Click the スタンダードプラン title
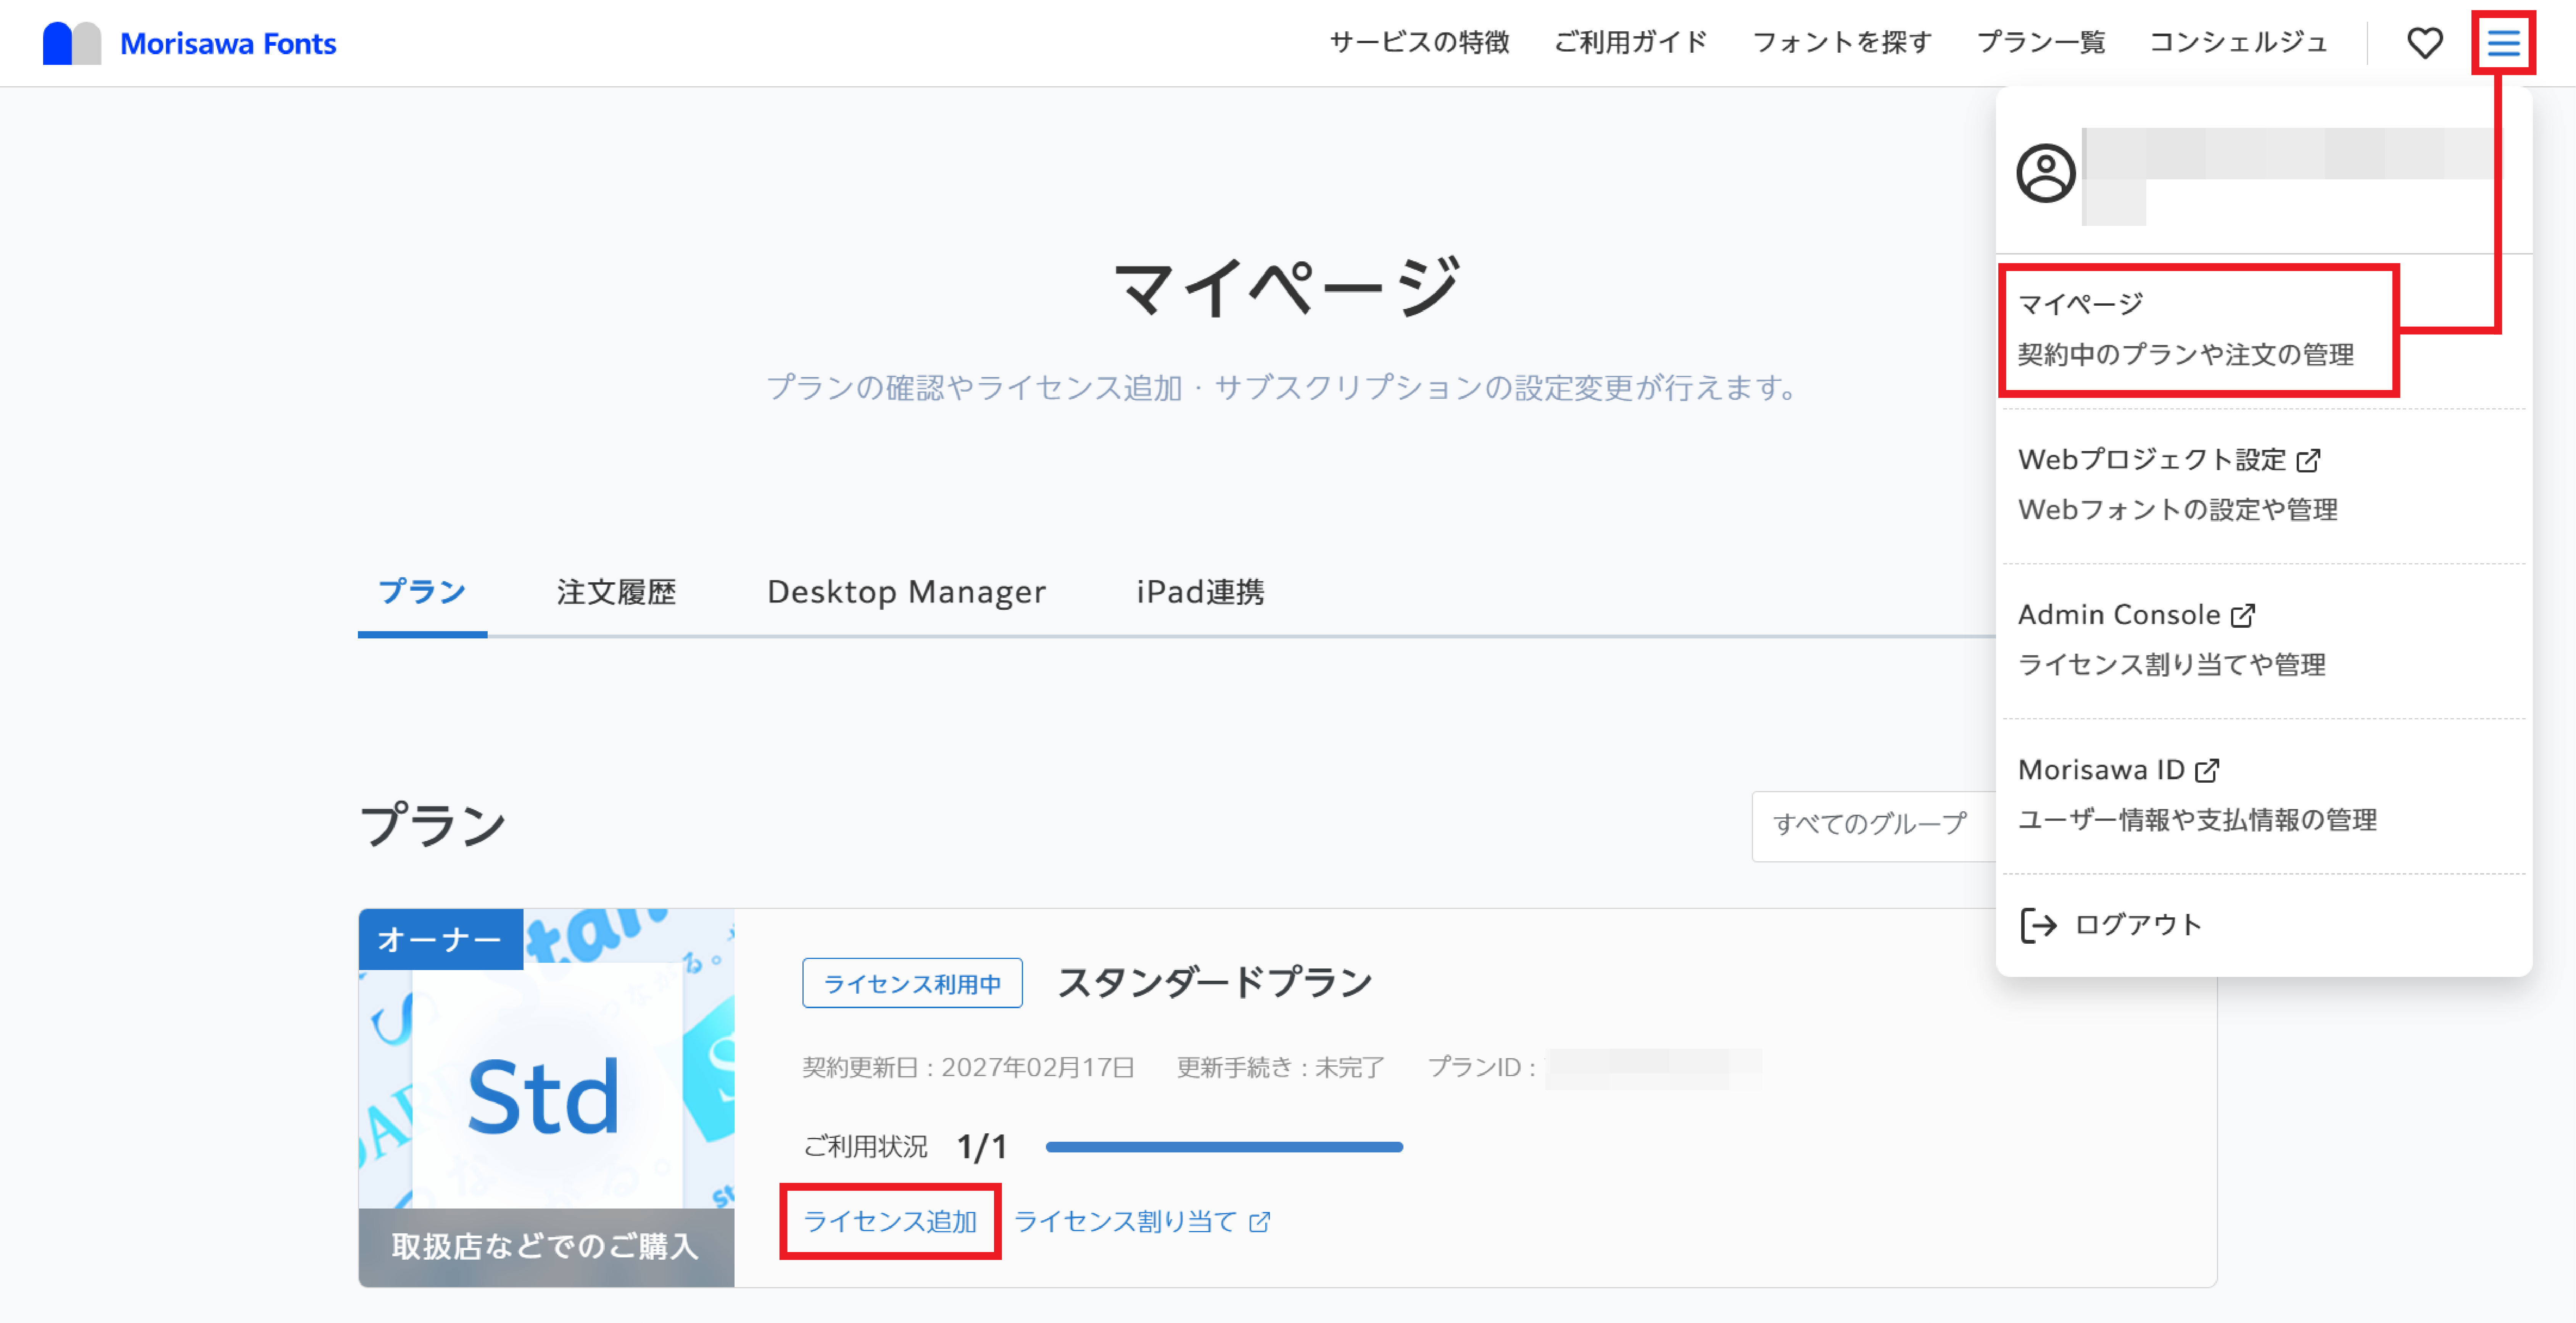The image size is (2576, 1323). [x=1215, y=983]
